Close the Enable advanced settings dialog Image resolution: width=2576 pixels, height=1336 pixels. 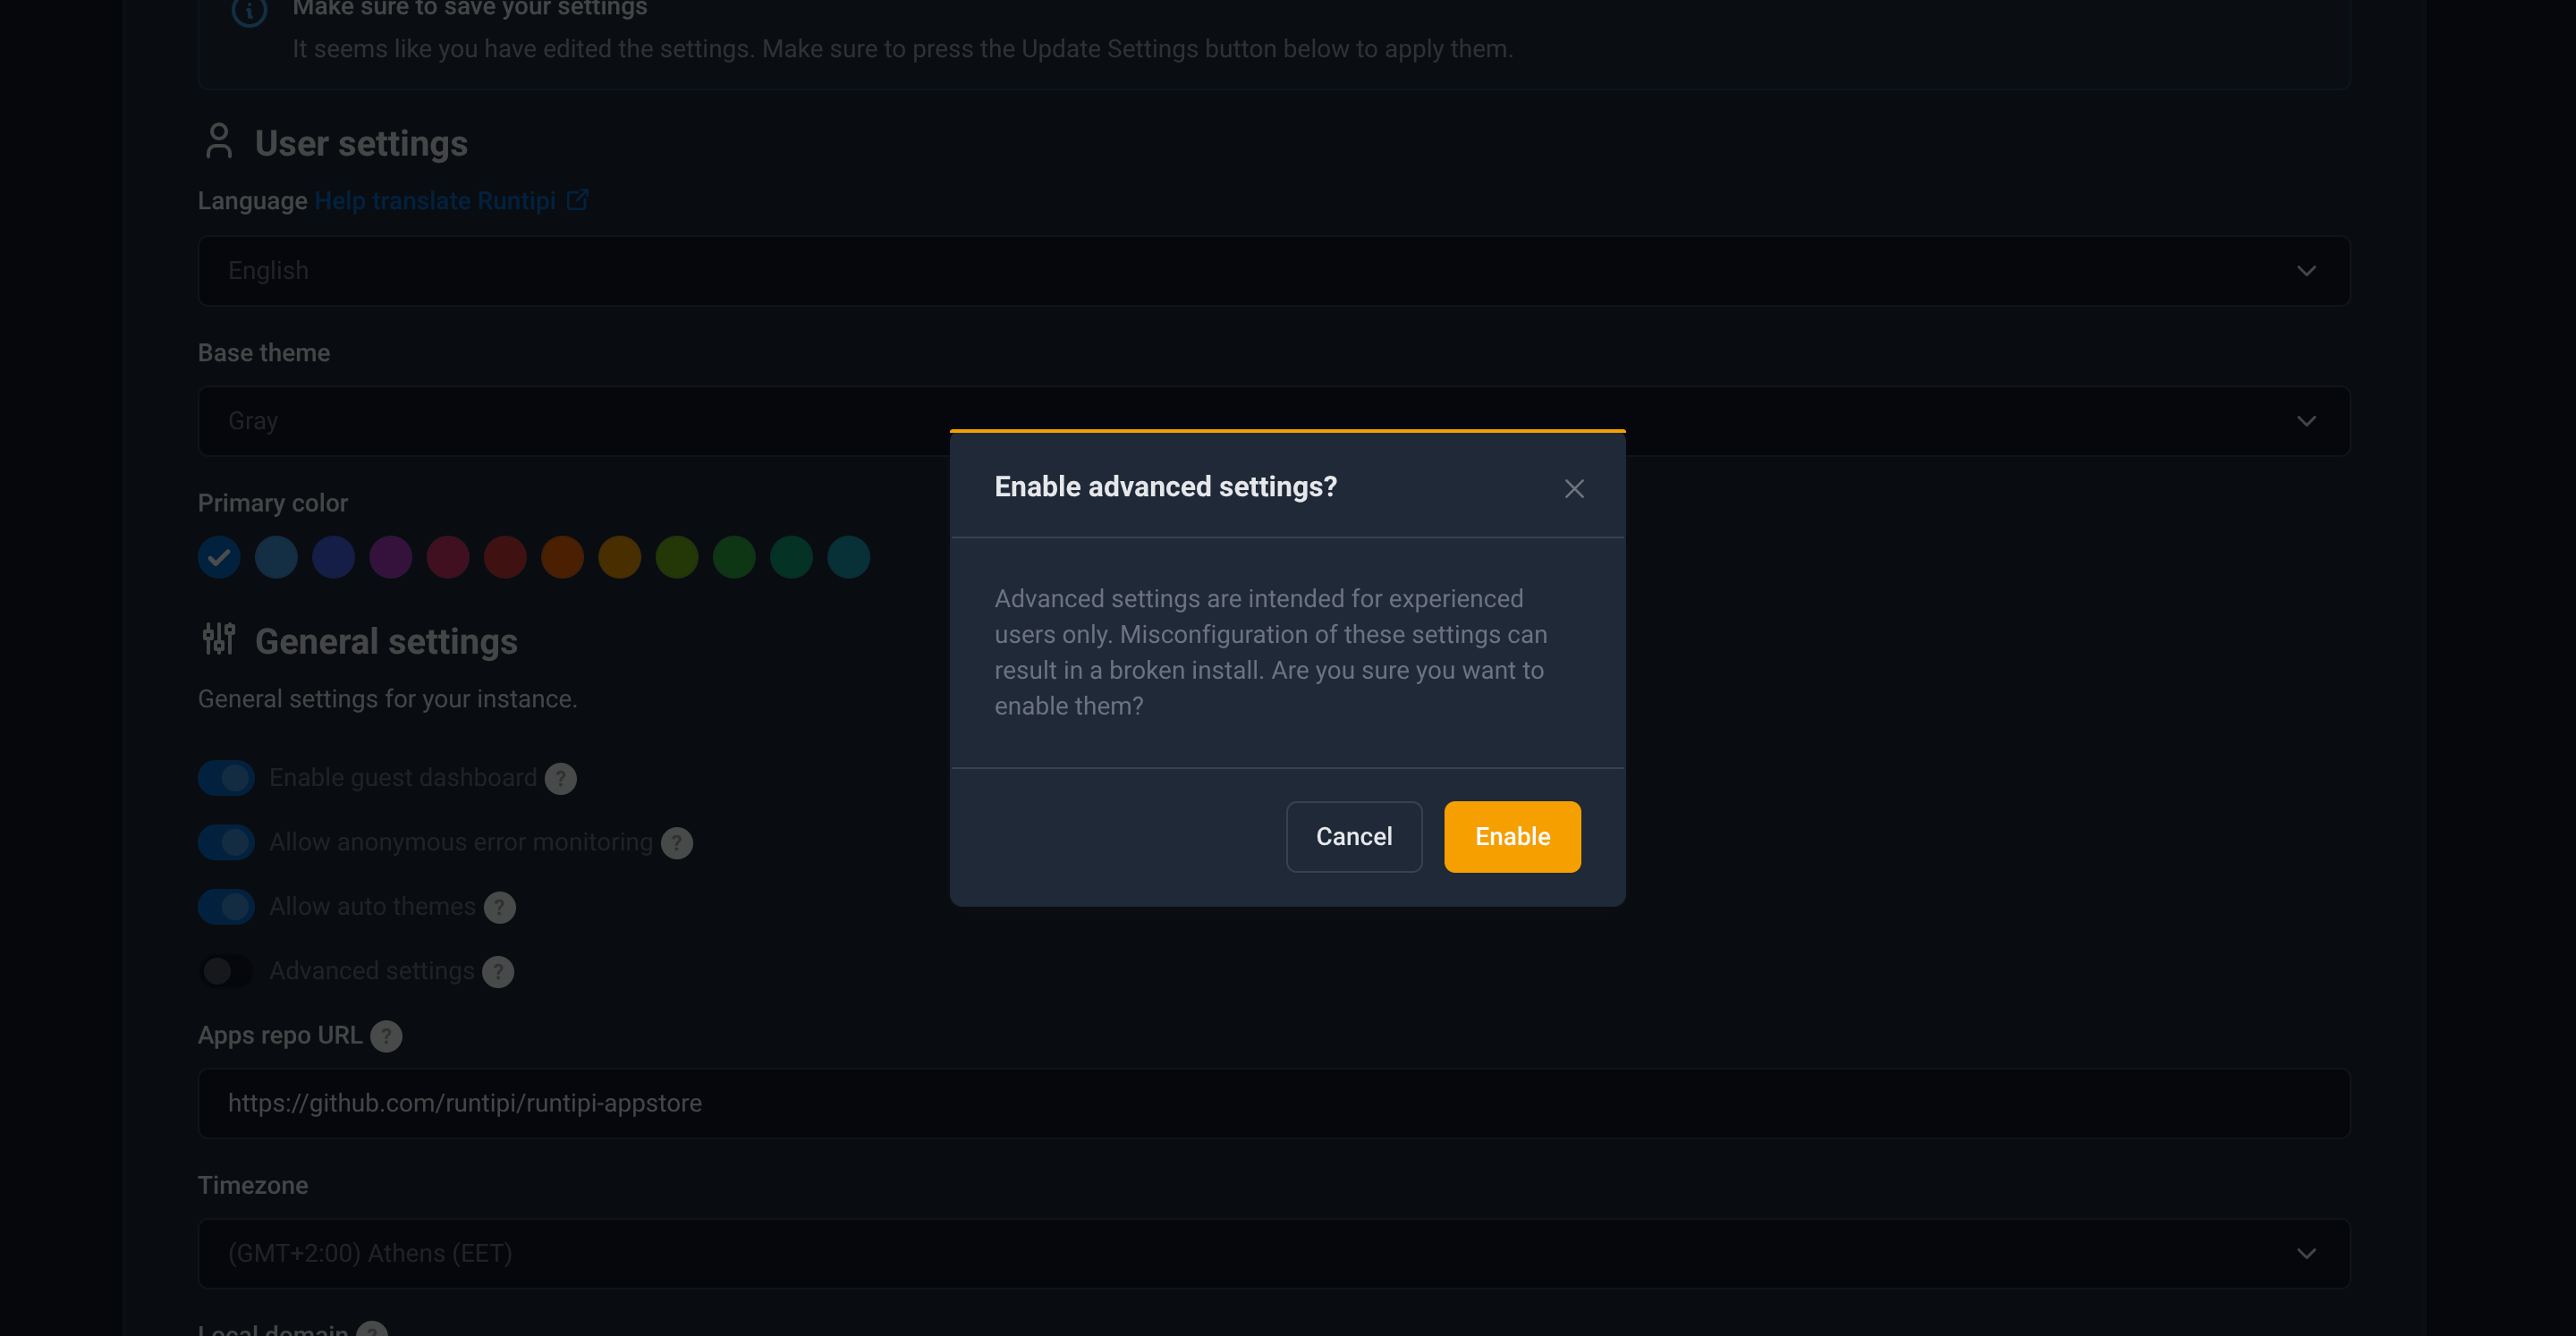[1574, 488]
